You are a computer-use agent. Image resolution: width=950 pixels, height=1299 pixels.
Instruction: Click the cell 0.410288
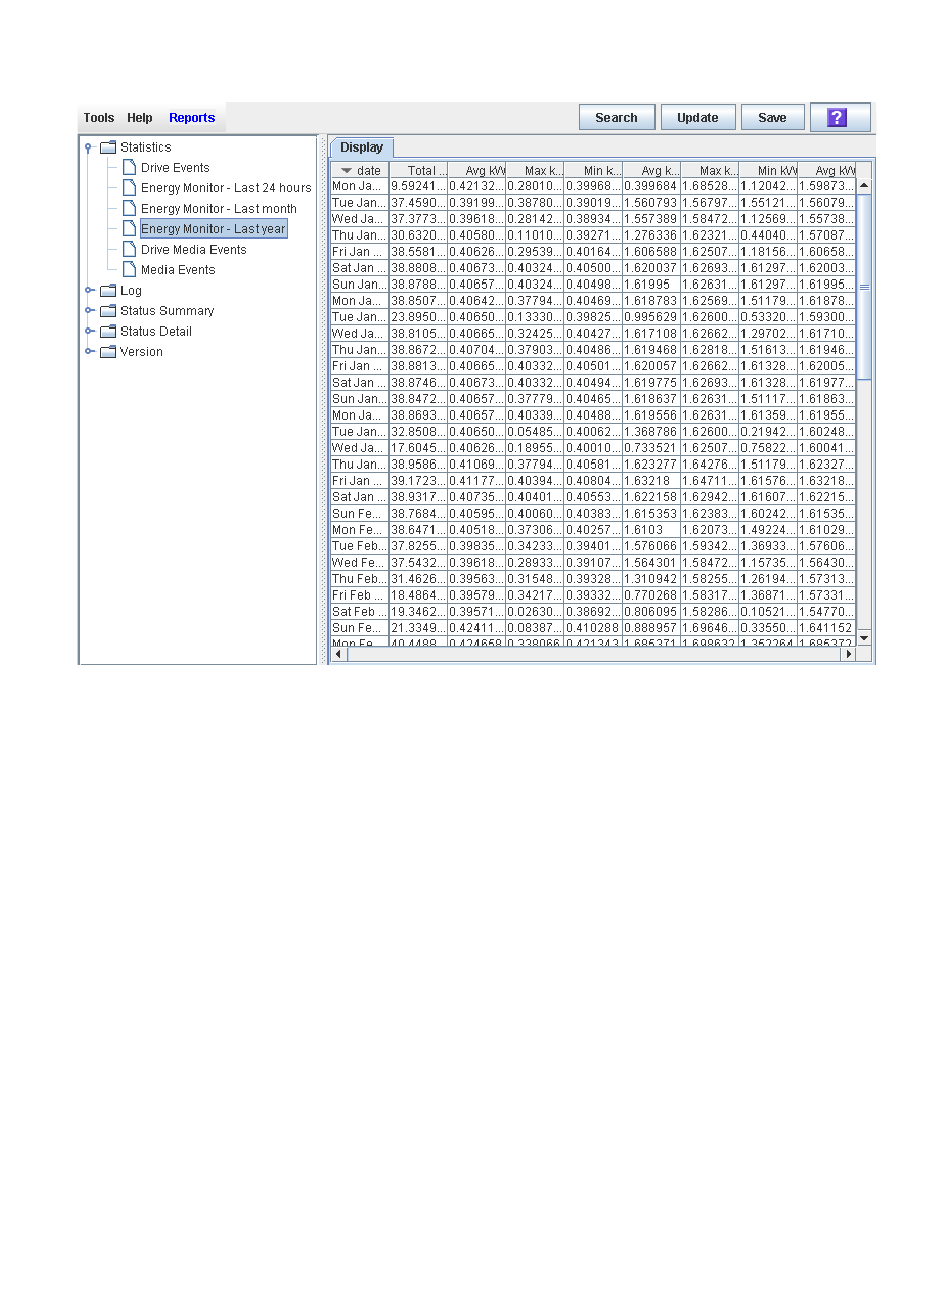coord(594,628)
